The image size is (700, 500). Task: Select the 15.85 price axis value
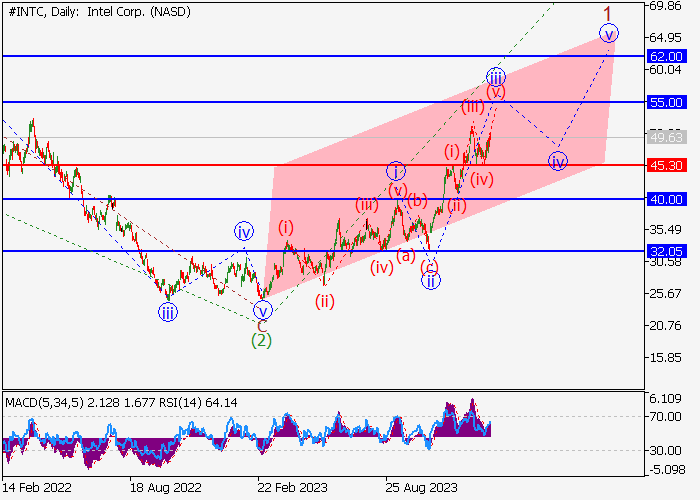click(665, 358)
